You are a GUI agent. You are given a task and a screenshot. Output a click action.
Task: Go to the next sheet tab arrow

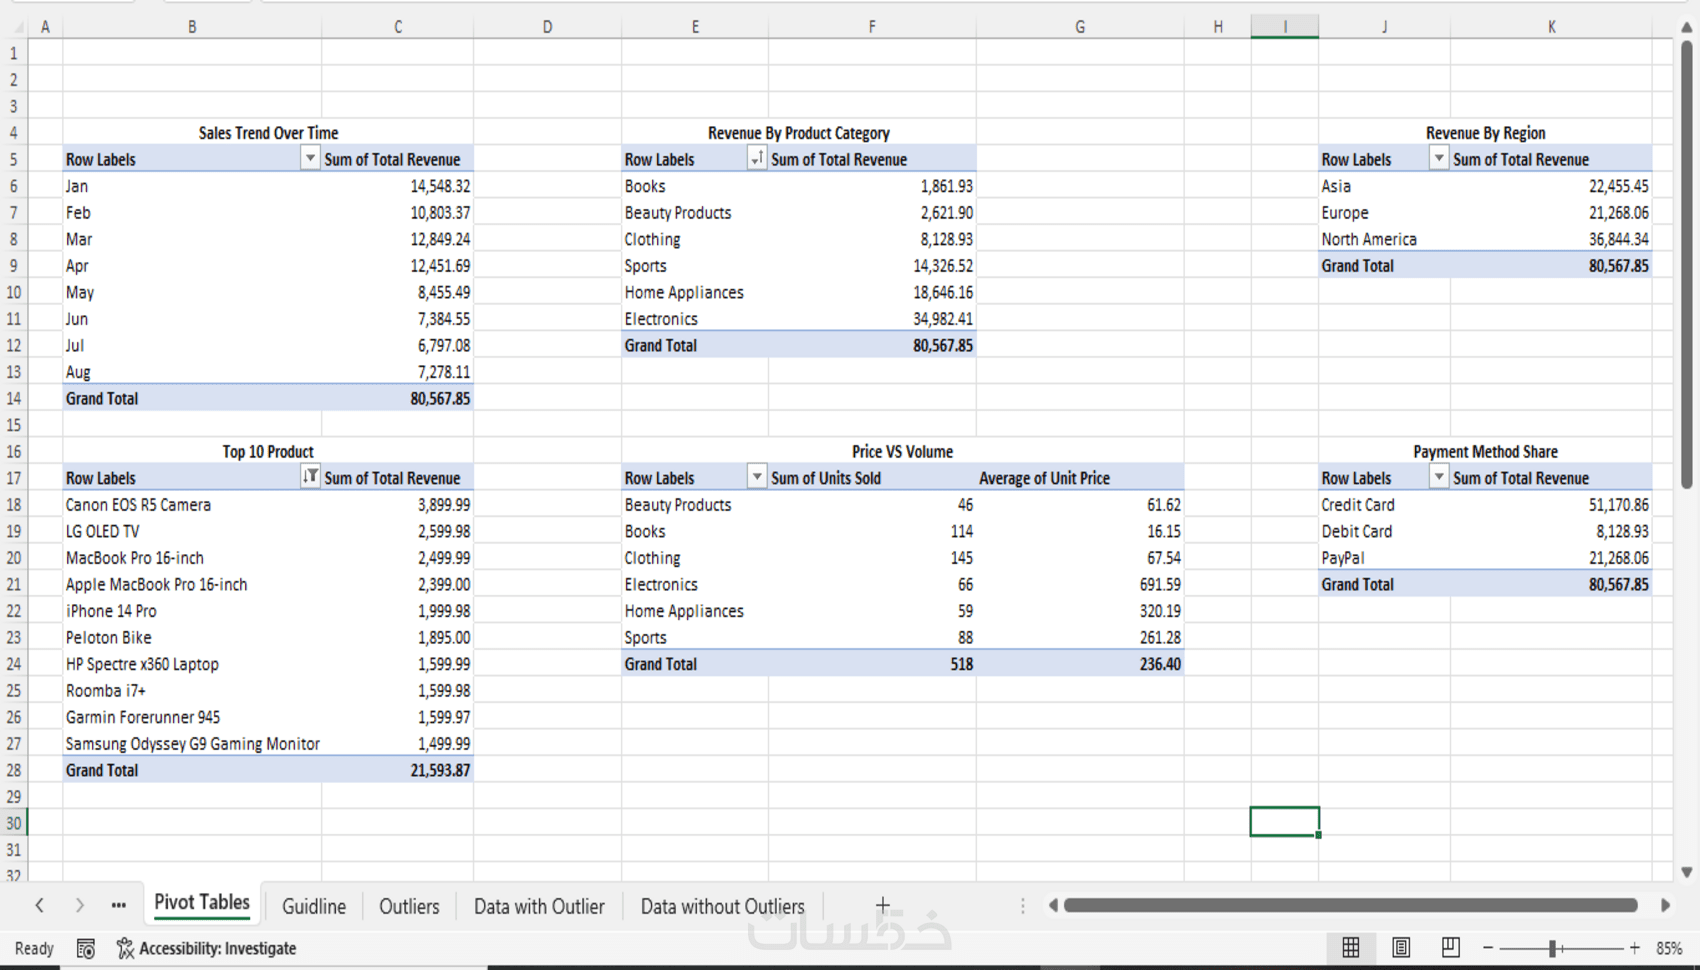tap(79, 905)
